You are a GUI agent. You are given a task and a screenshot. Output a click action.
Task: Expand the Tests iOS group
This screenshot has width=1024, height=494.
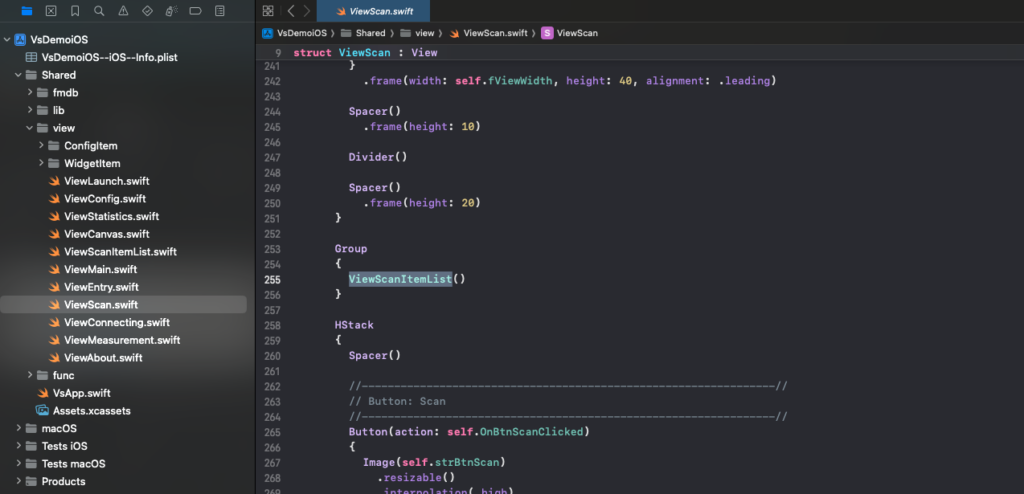18,446
